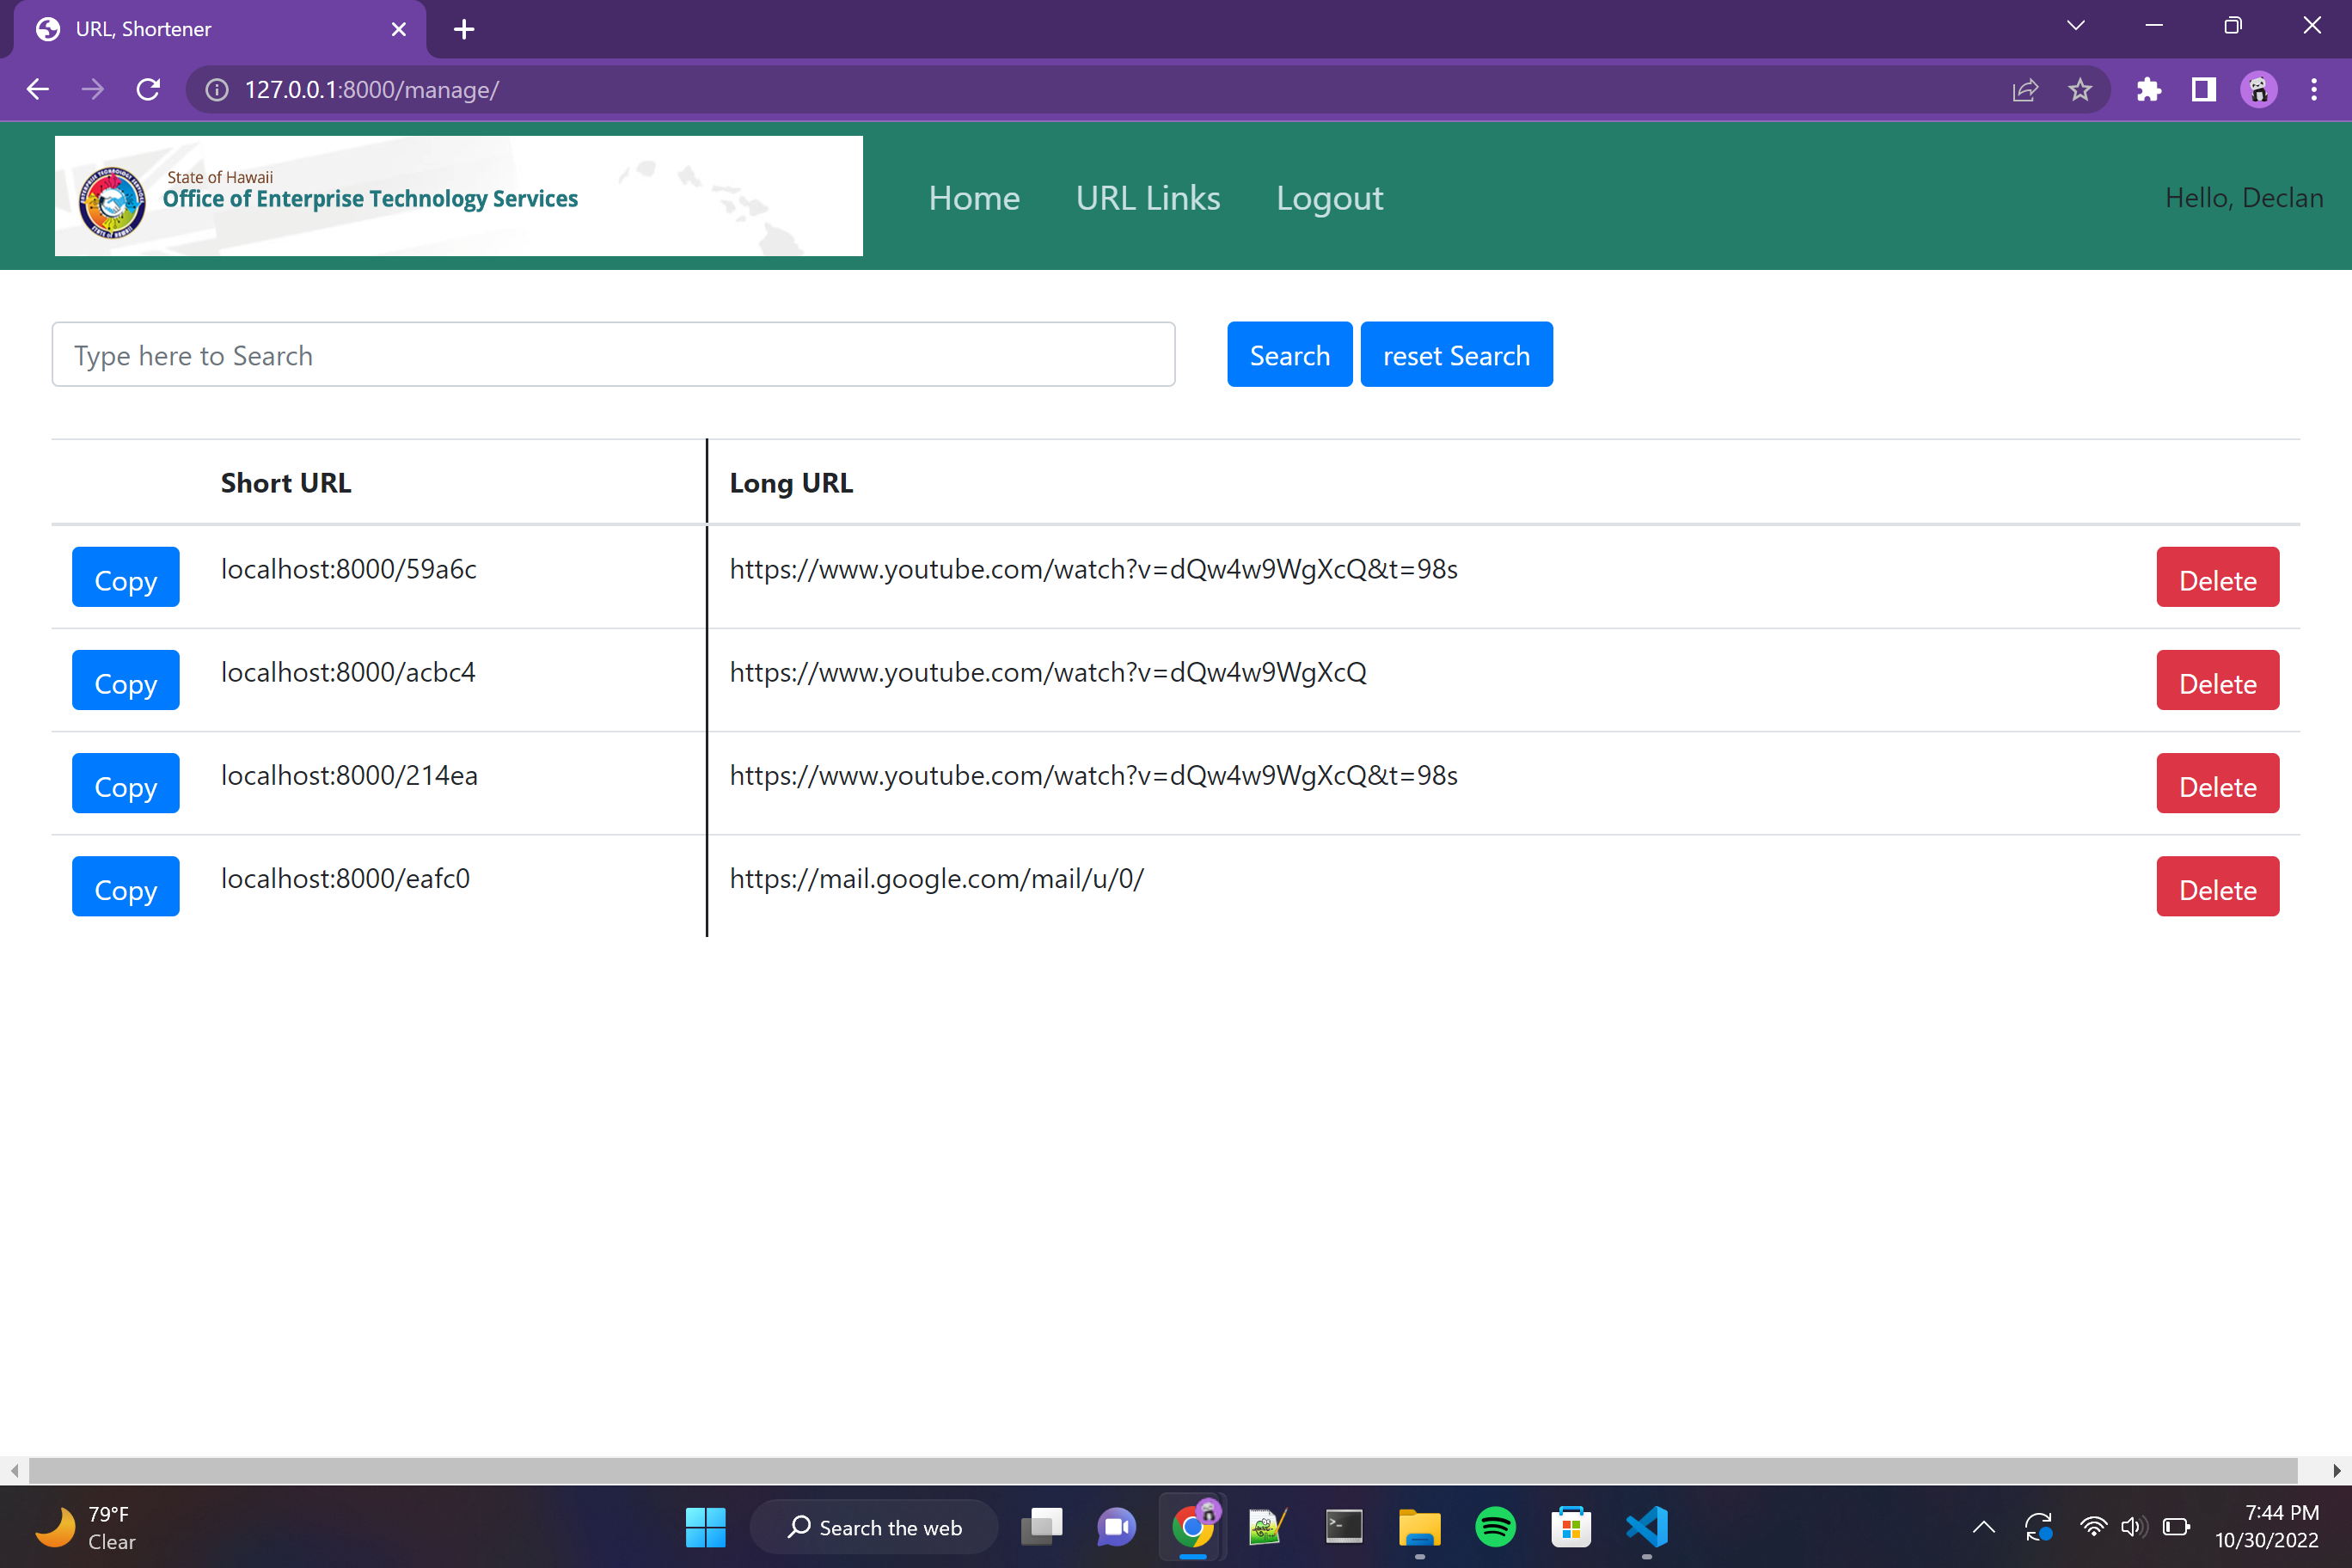Share this page icon in address bar
This screenshot has height=1568, width=2352.
(2024, 90)
